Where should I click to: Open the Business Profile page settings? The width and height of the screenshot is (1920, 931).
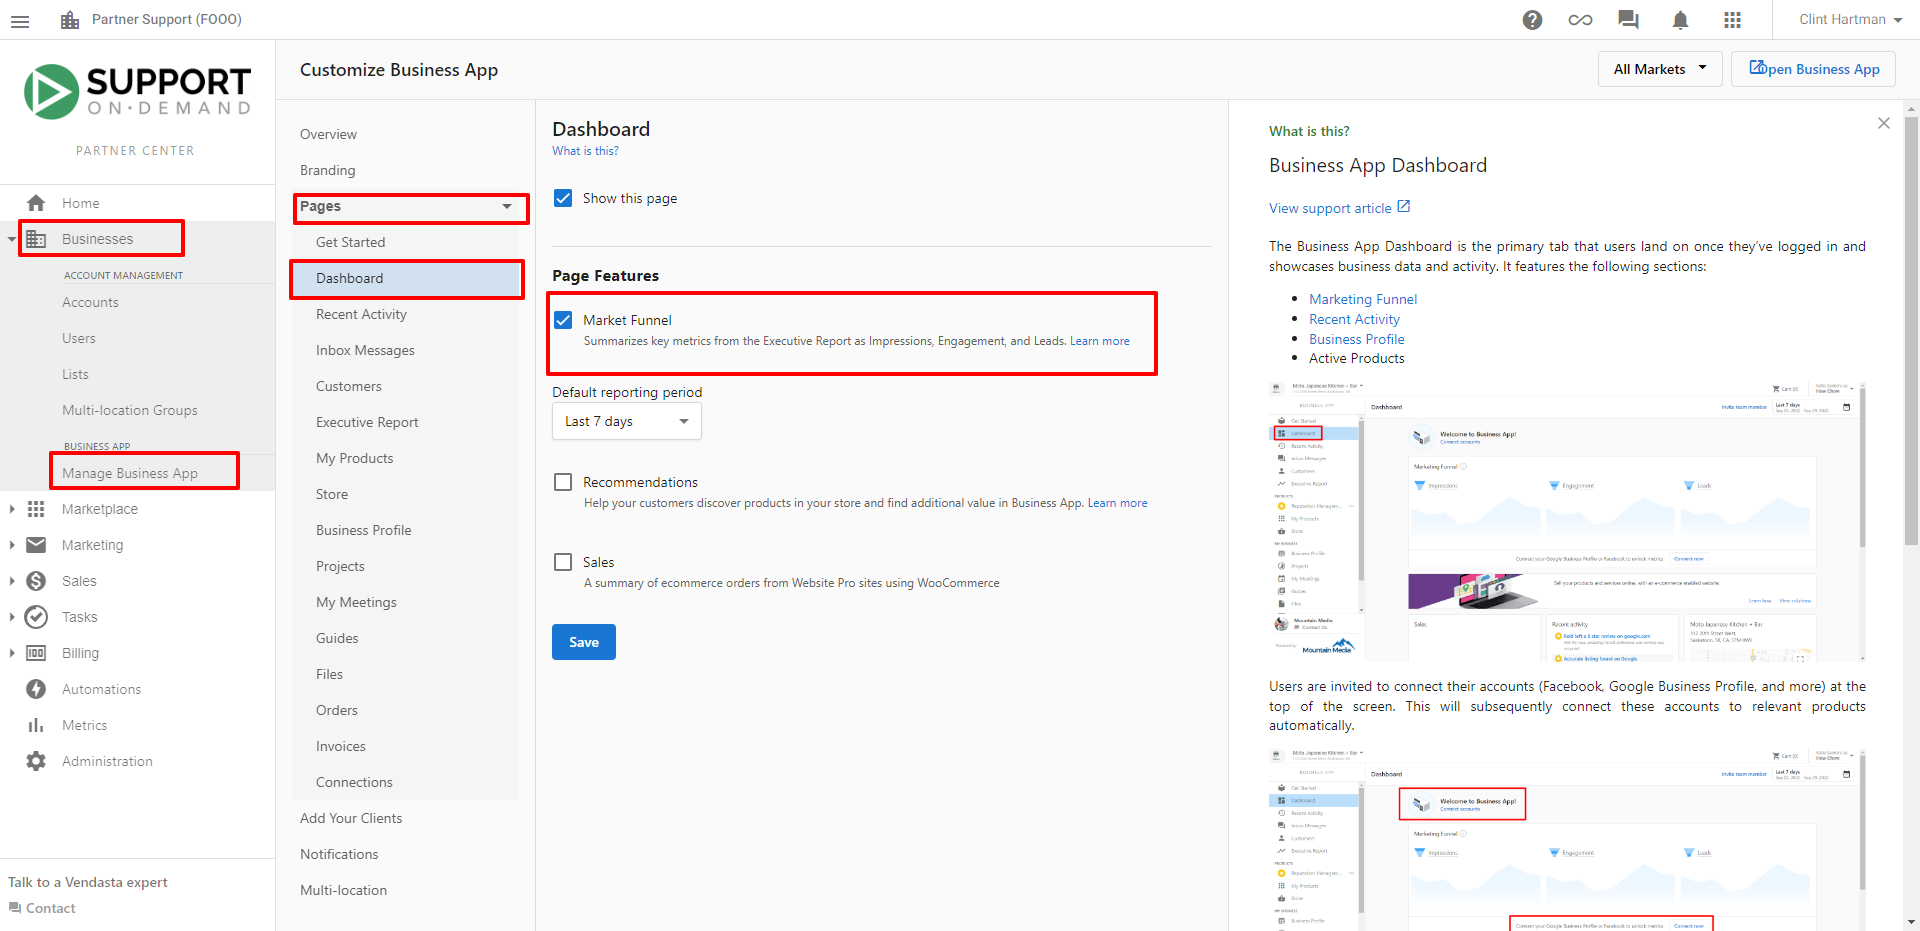pyautogui.click(x=364, y=530)
